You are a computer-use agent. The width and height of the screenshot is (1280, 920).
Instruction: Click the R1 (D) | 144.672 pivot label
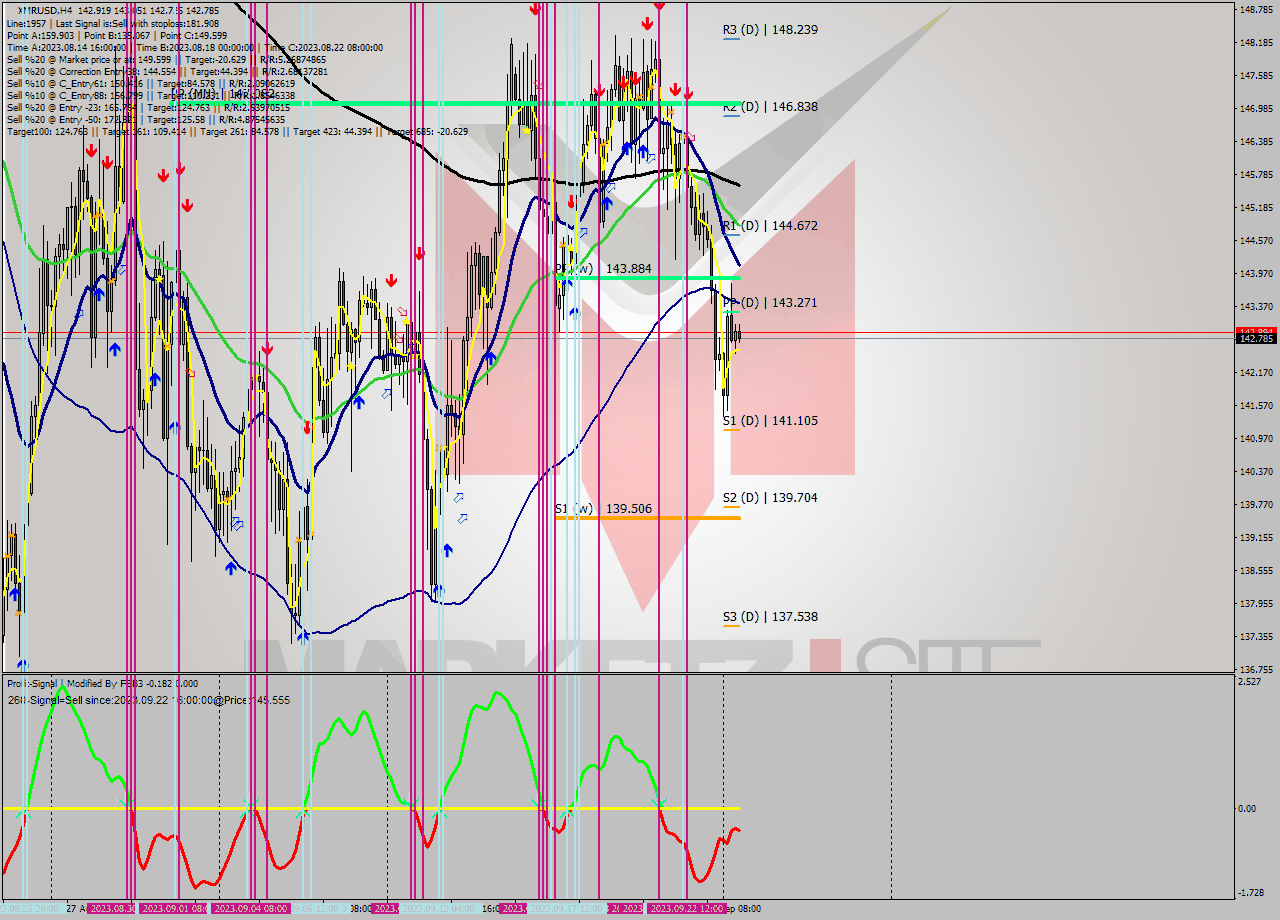tap(770, 226)
